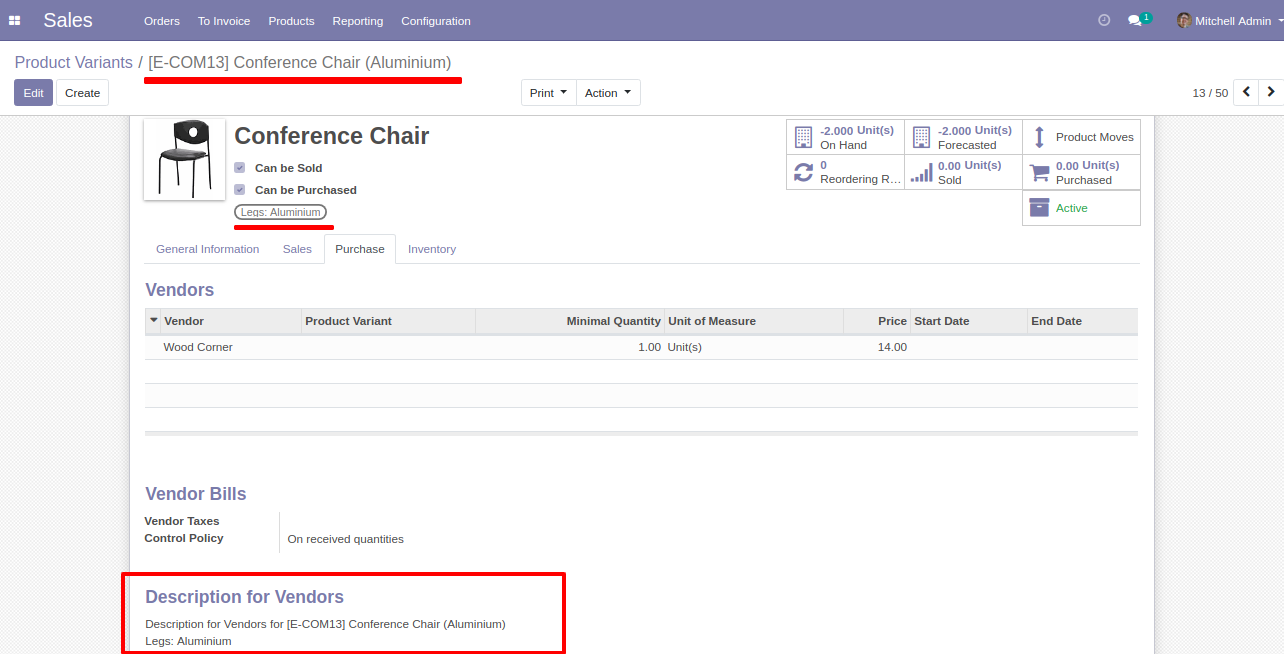Image resolution: width=1284 pixels, height=654 pixels.
Task: Select the Purchase tab
Action: 360,249
